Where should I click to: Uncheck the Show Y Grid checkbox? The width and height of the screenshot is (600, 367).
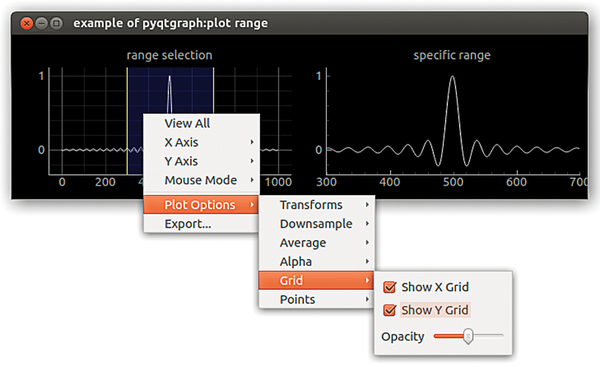(x=390, y=310)
